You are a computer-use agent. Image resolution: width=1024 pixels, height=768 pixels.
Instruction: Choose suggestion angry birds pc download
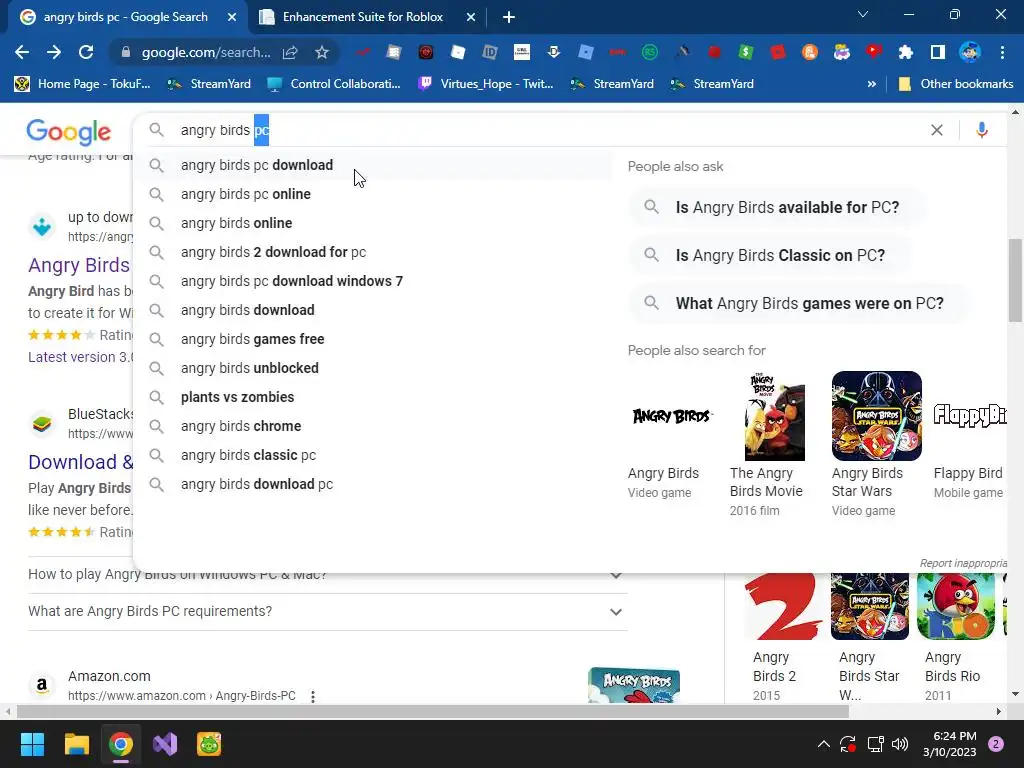[374, 165]
